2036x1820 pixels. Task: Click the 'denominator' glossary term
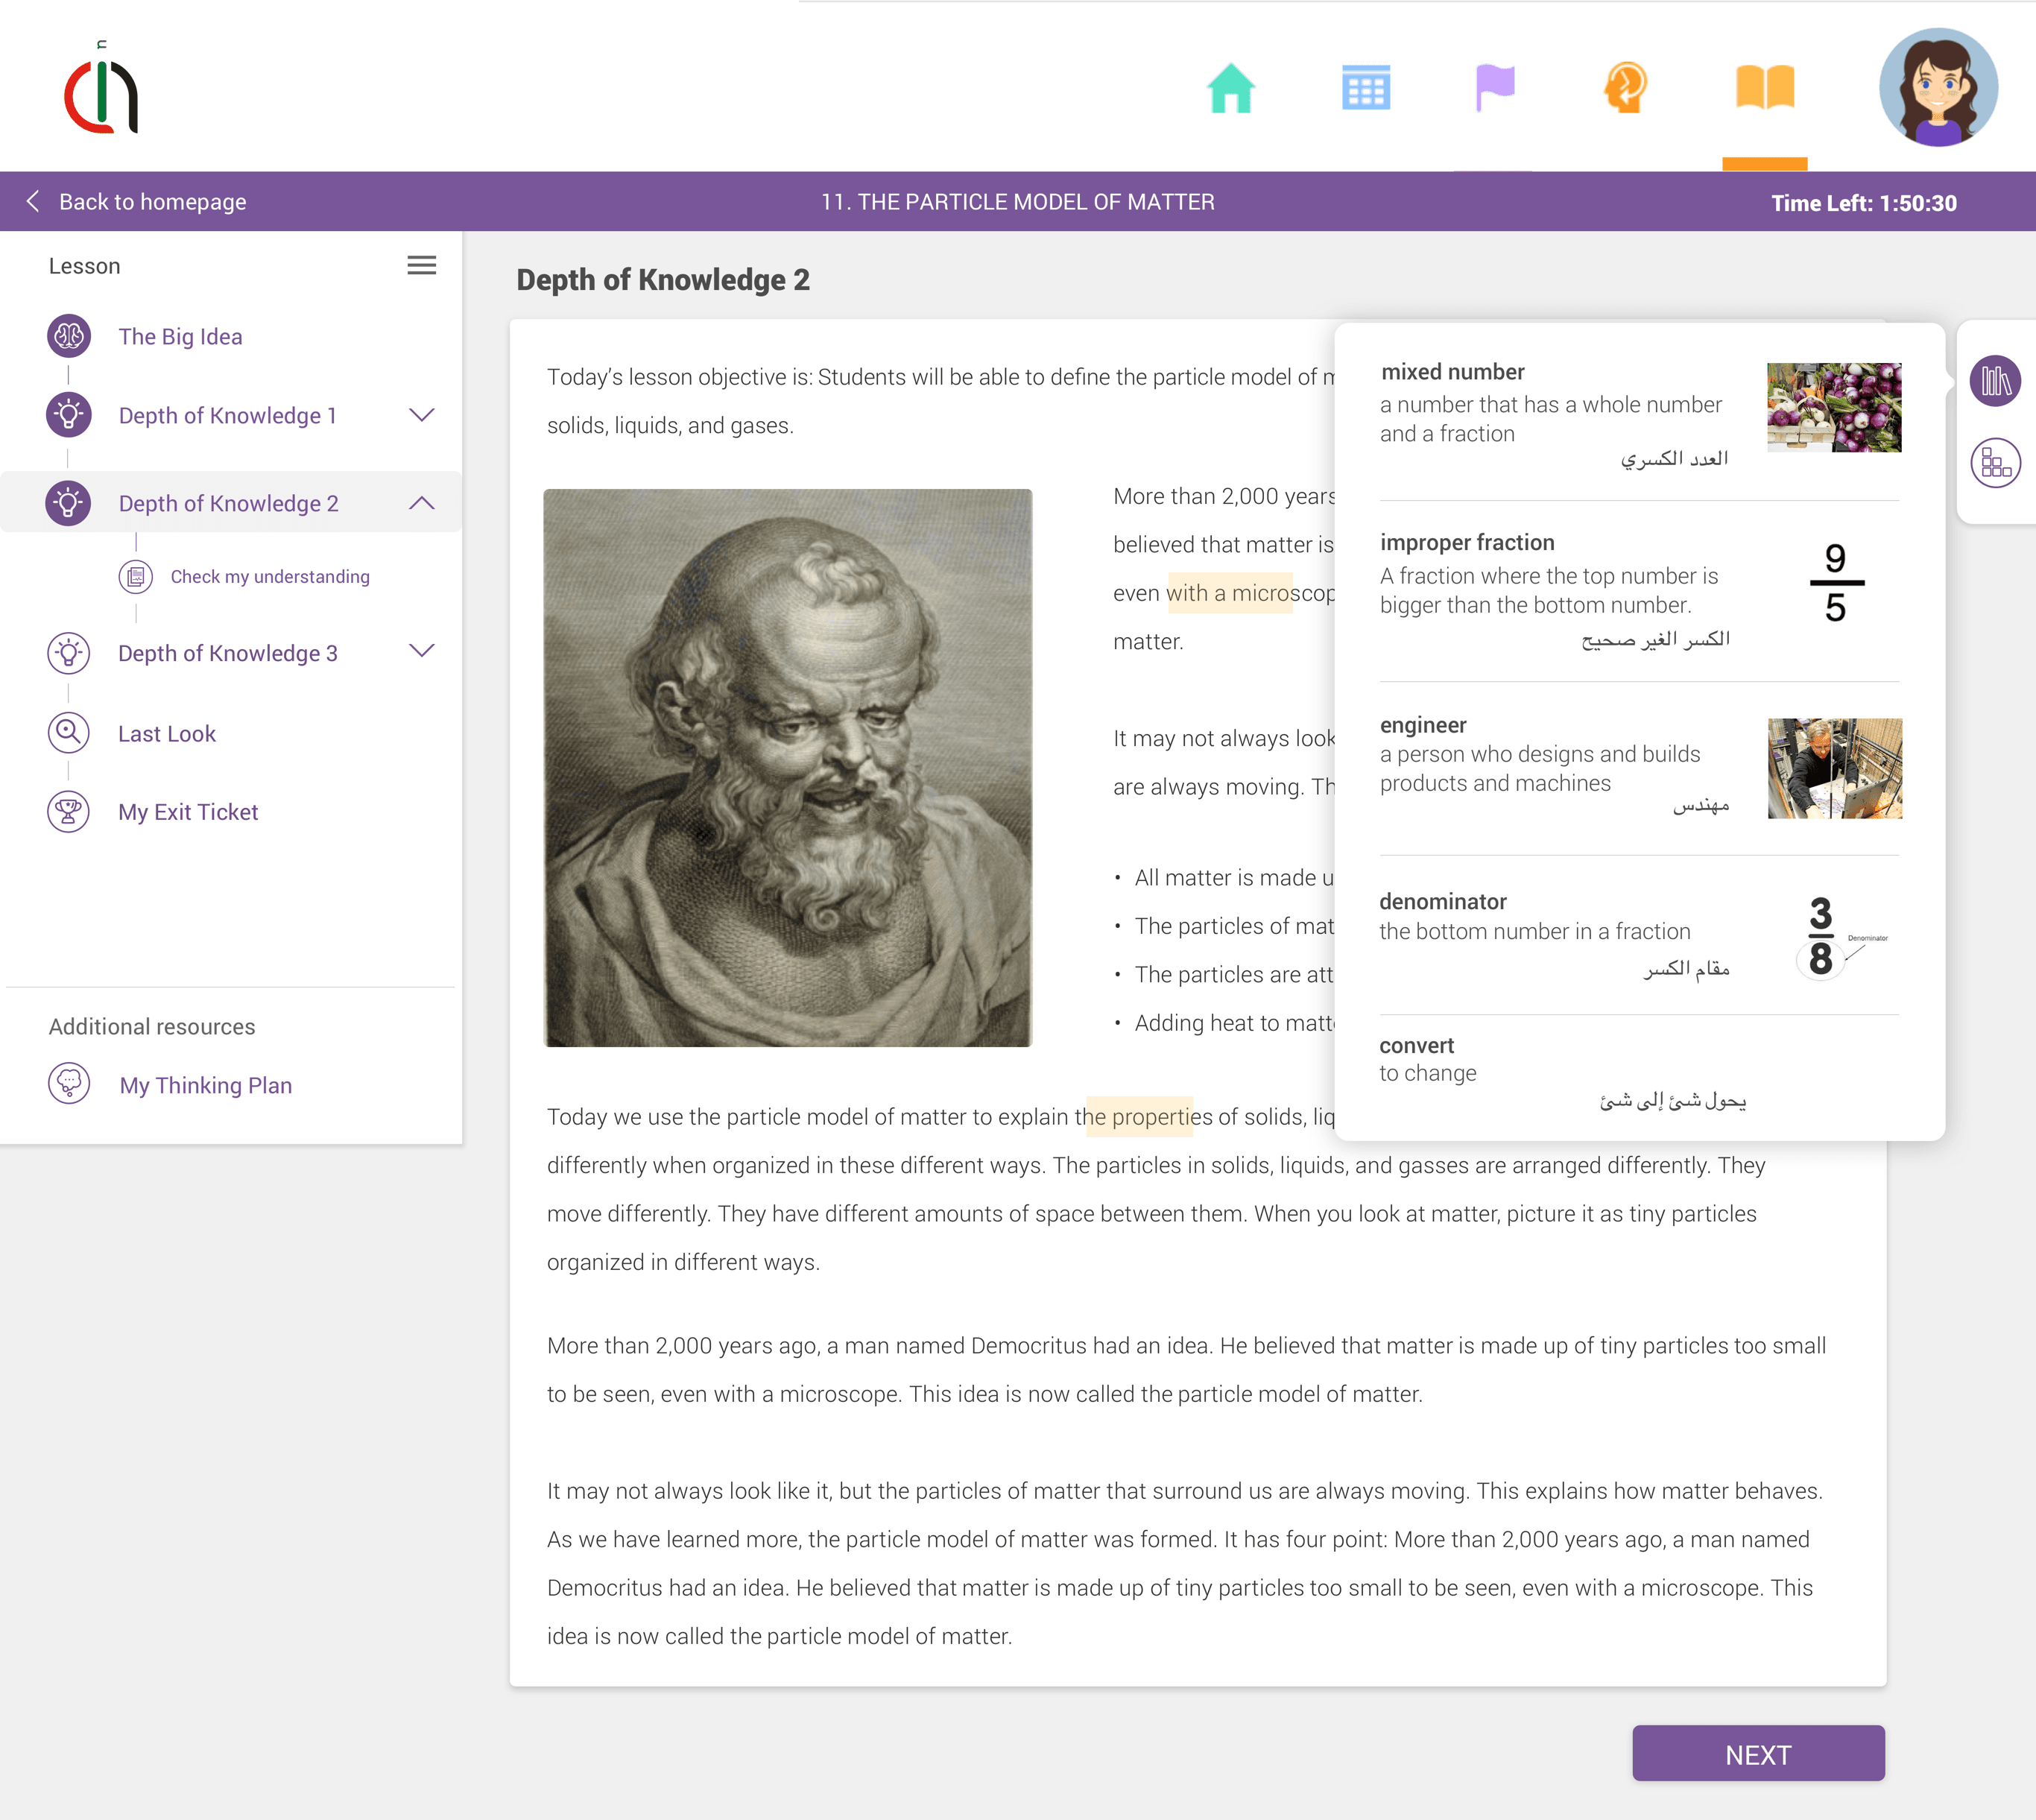[1442, 902]
